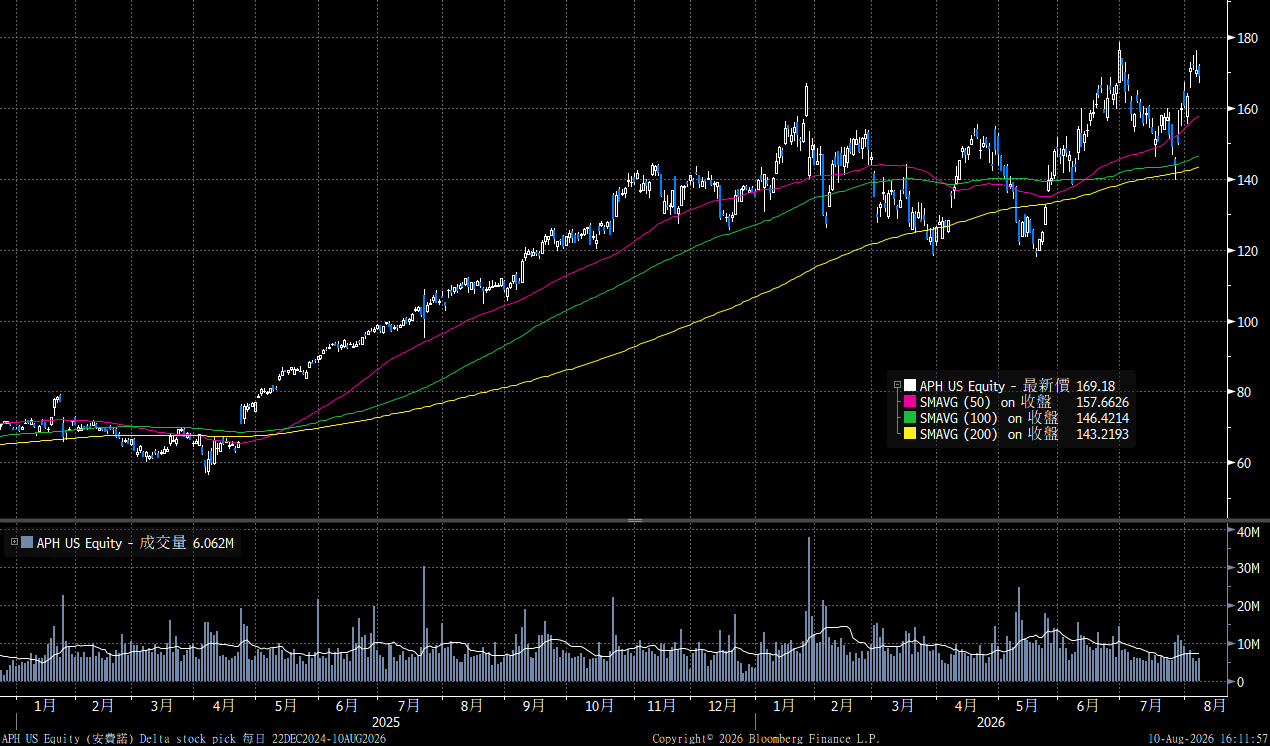Select the 'SMAVG (200)' legend label
The image size is (1270, 746).
point(958,434)
